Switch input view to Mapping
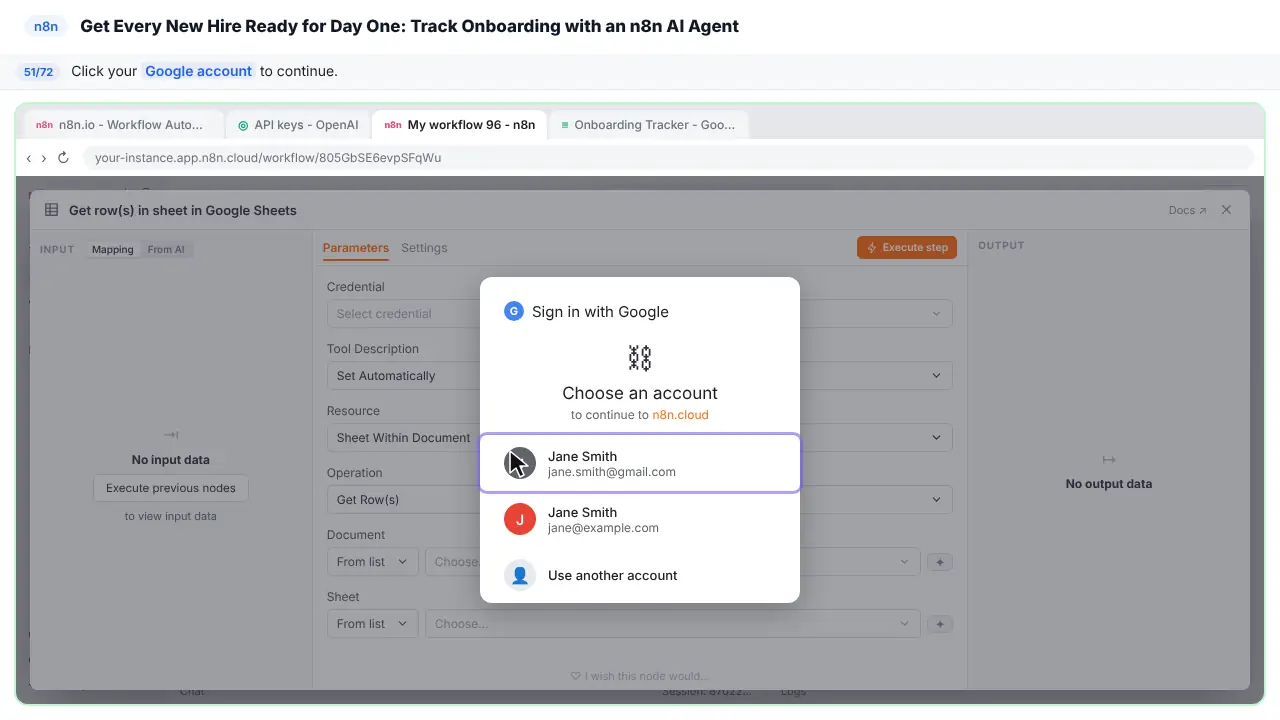 click(x=113, y=250)
